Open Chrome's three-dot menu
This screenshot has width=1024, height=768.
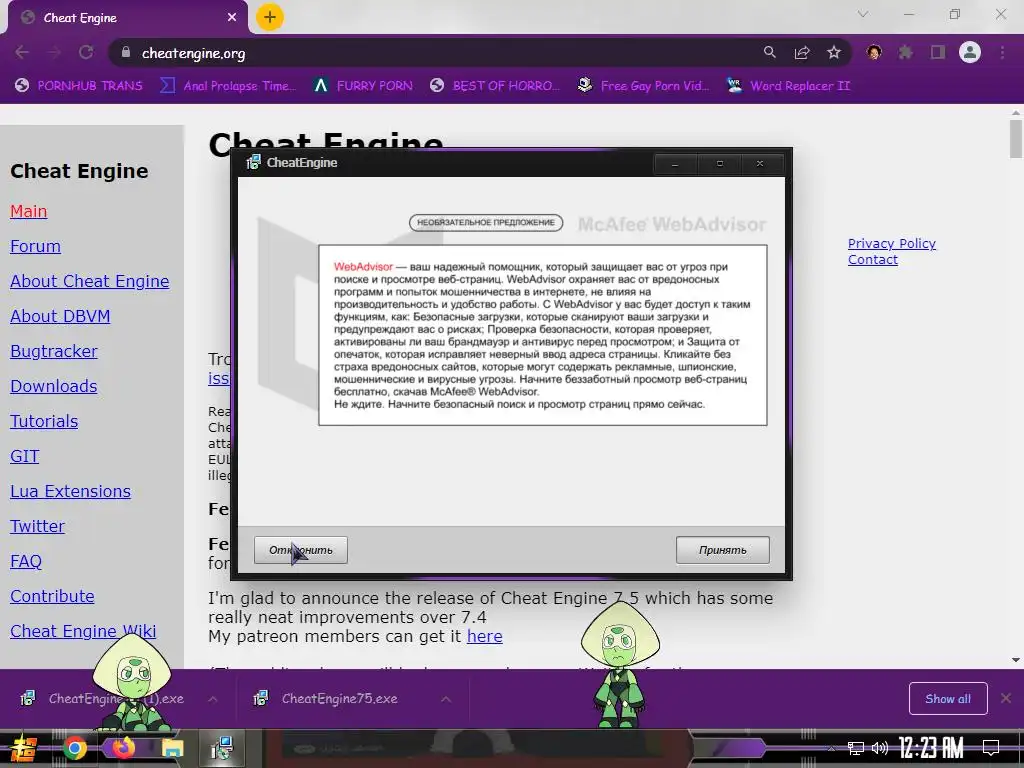click(x=1002, y=53)
